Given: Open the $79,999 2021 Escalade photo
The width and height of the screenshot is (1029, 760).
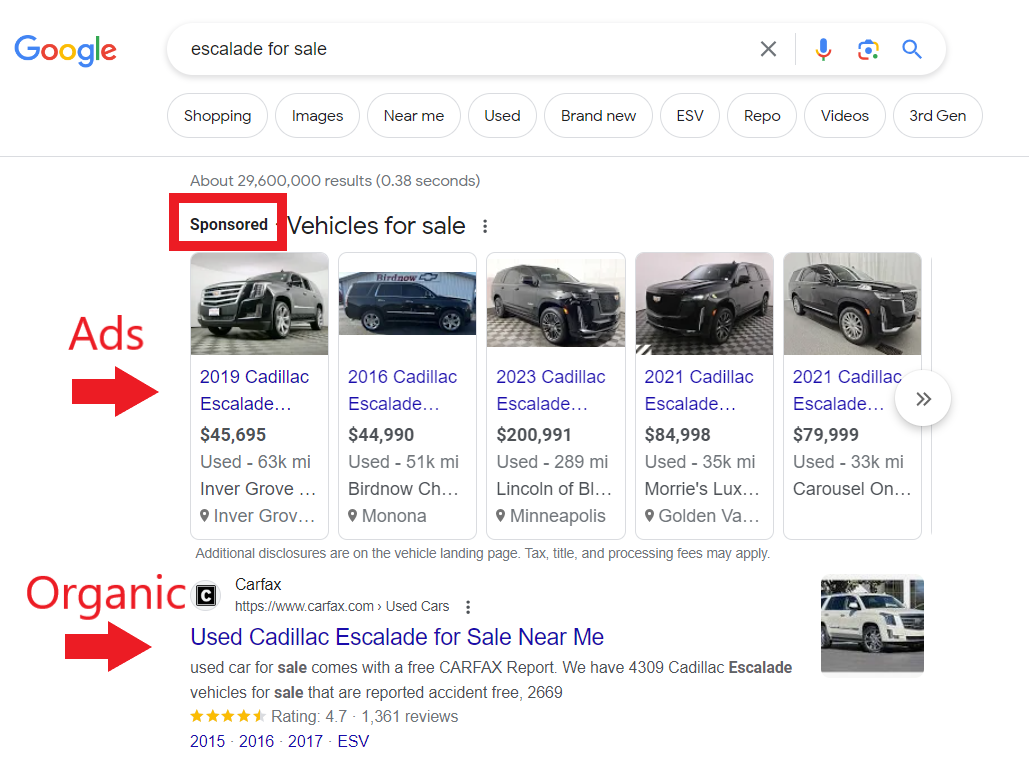Looking at the screenshot, I should (852, 304).
